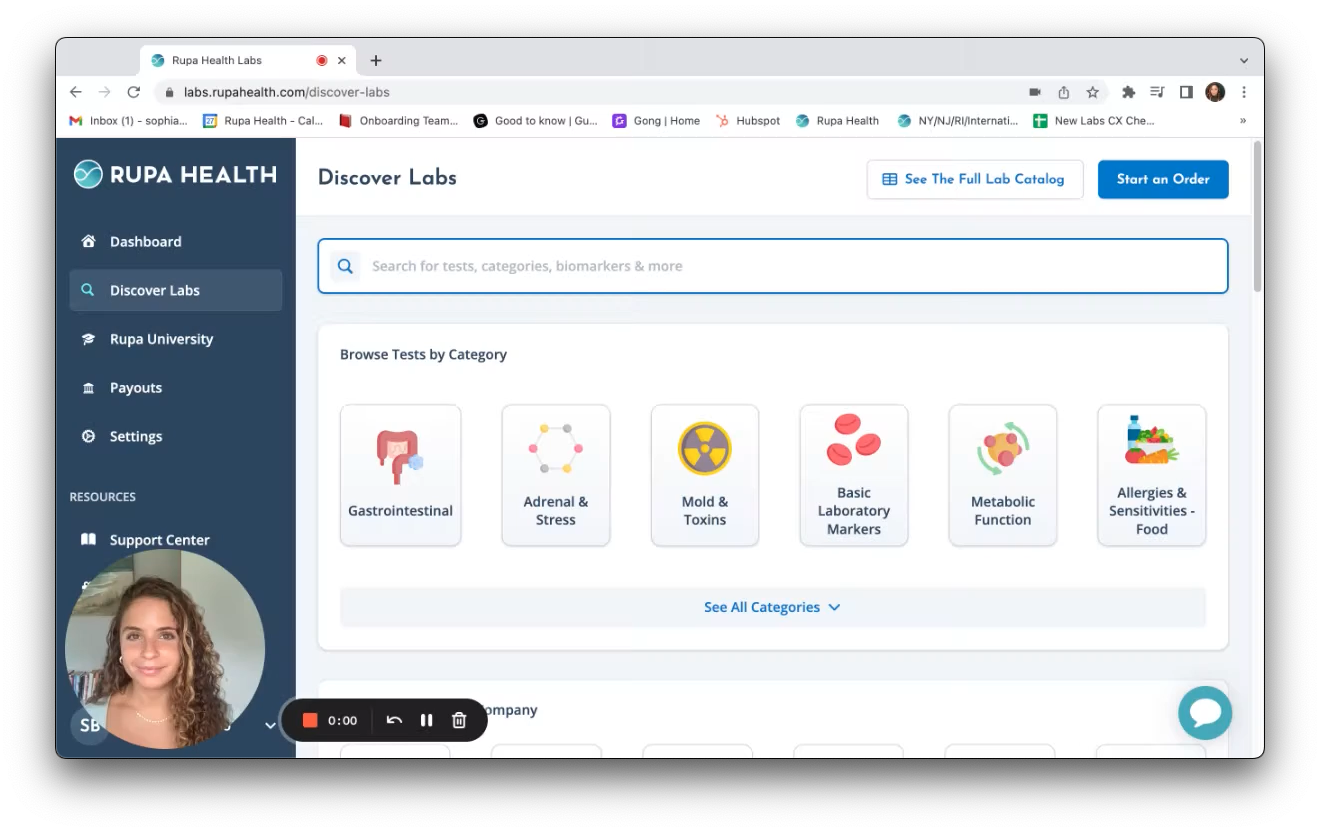
Task: Start an Order
Action: point(1163,179)
